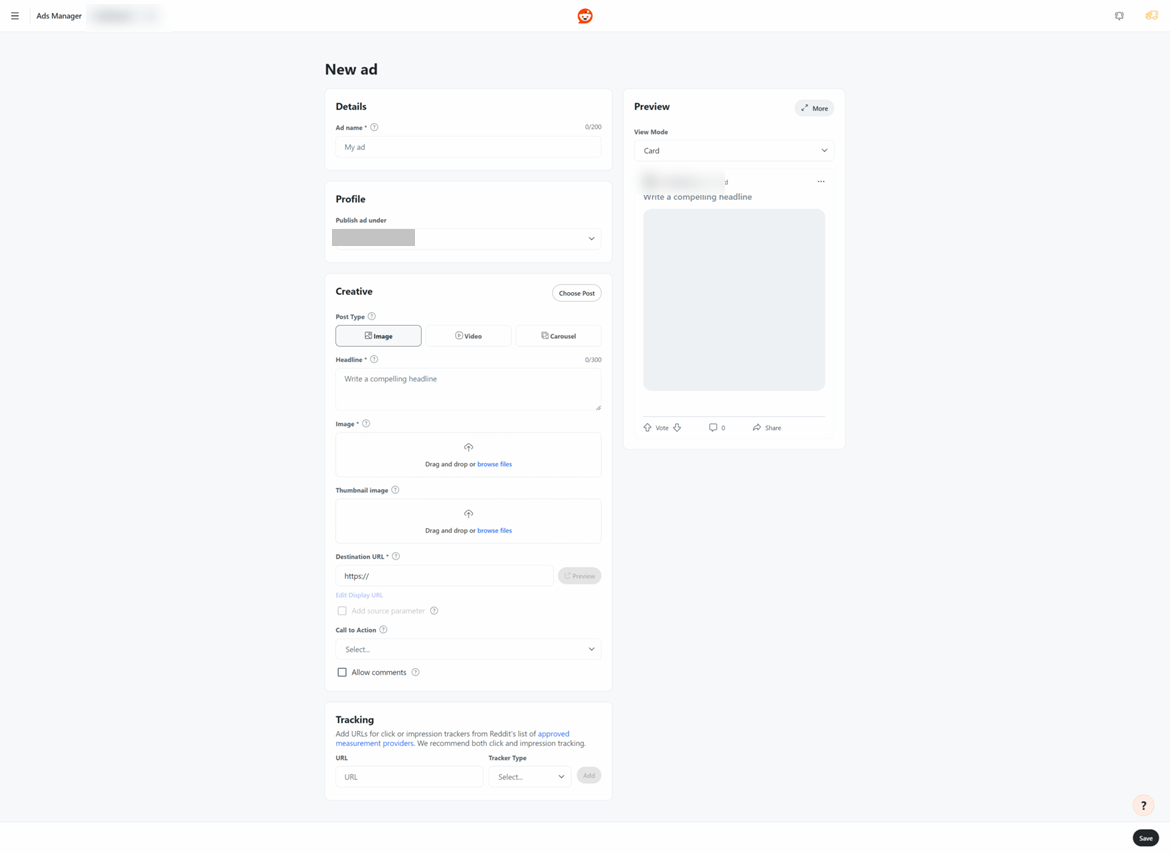
Task: Open the help question mark bubble
Action: (x=1143, y=806)
